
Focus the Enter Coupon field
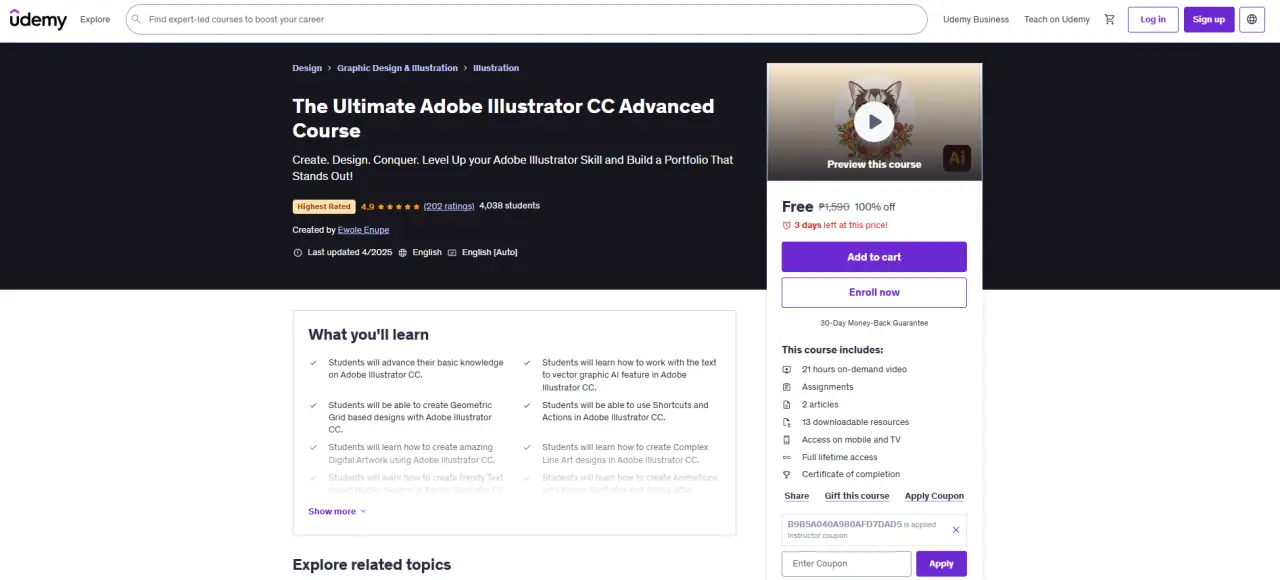846,564
